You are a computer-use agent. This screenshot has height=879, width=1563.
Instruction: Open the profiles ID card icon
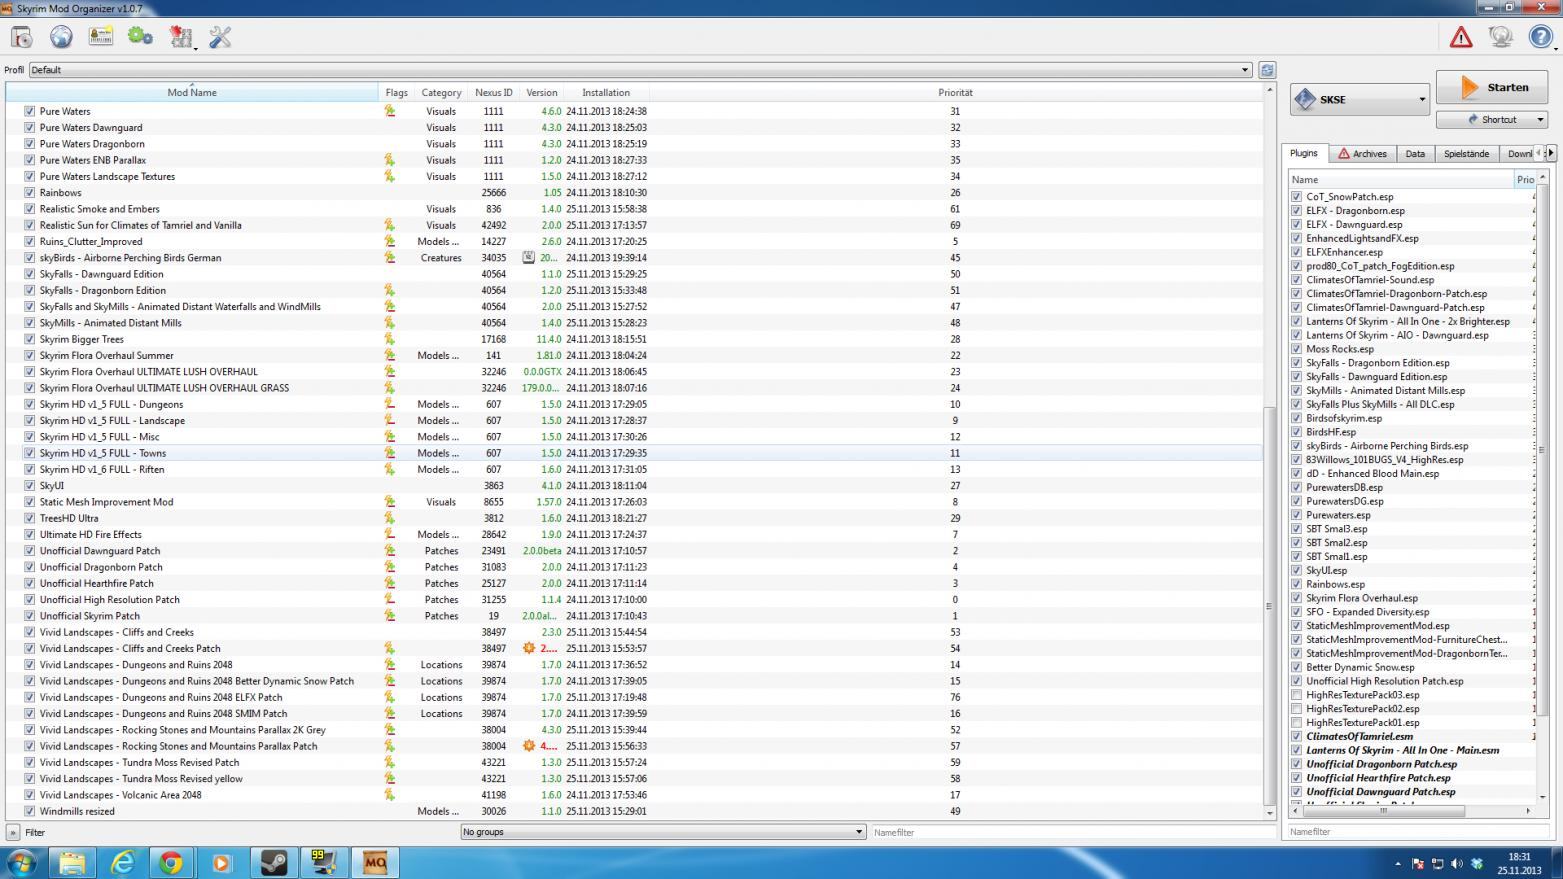[x=100, y=37]
